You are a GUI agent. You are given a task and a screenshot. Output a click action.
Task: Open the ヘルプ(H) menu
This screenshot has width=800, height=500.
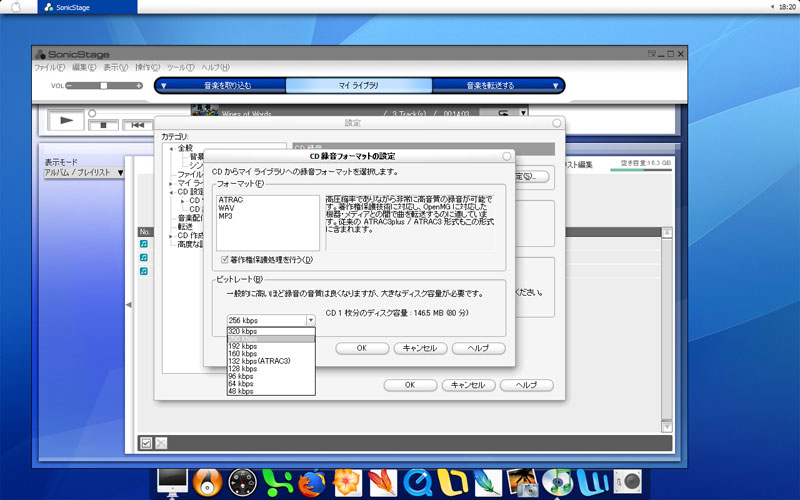[x=215, y=67]
